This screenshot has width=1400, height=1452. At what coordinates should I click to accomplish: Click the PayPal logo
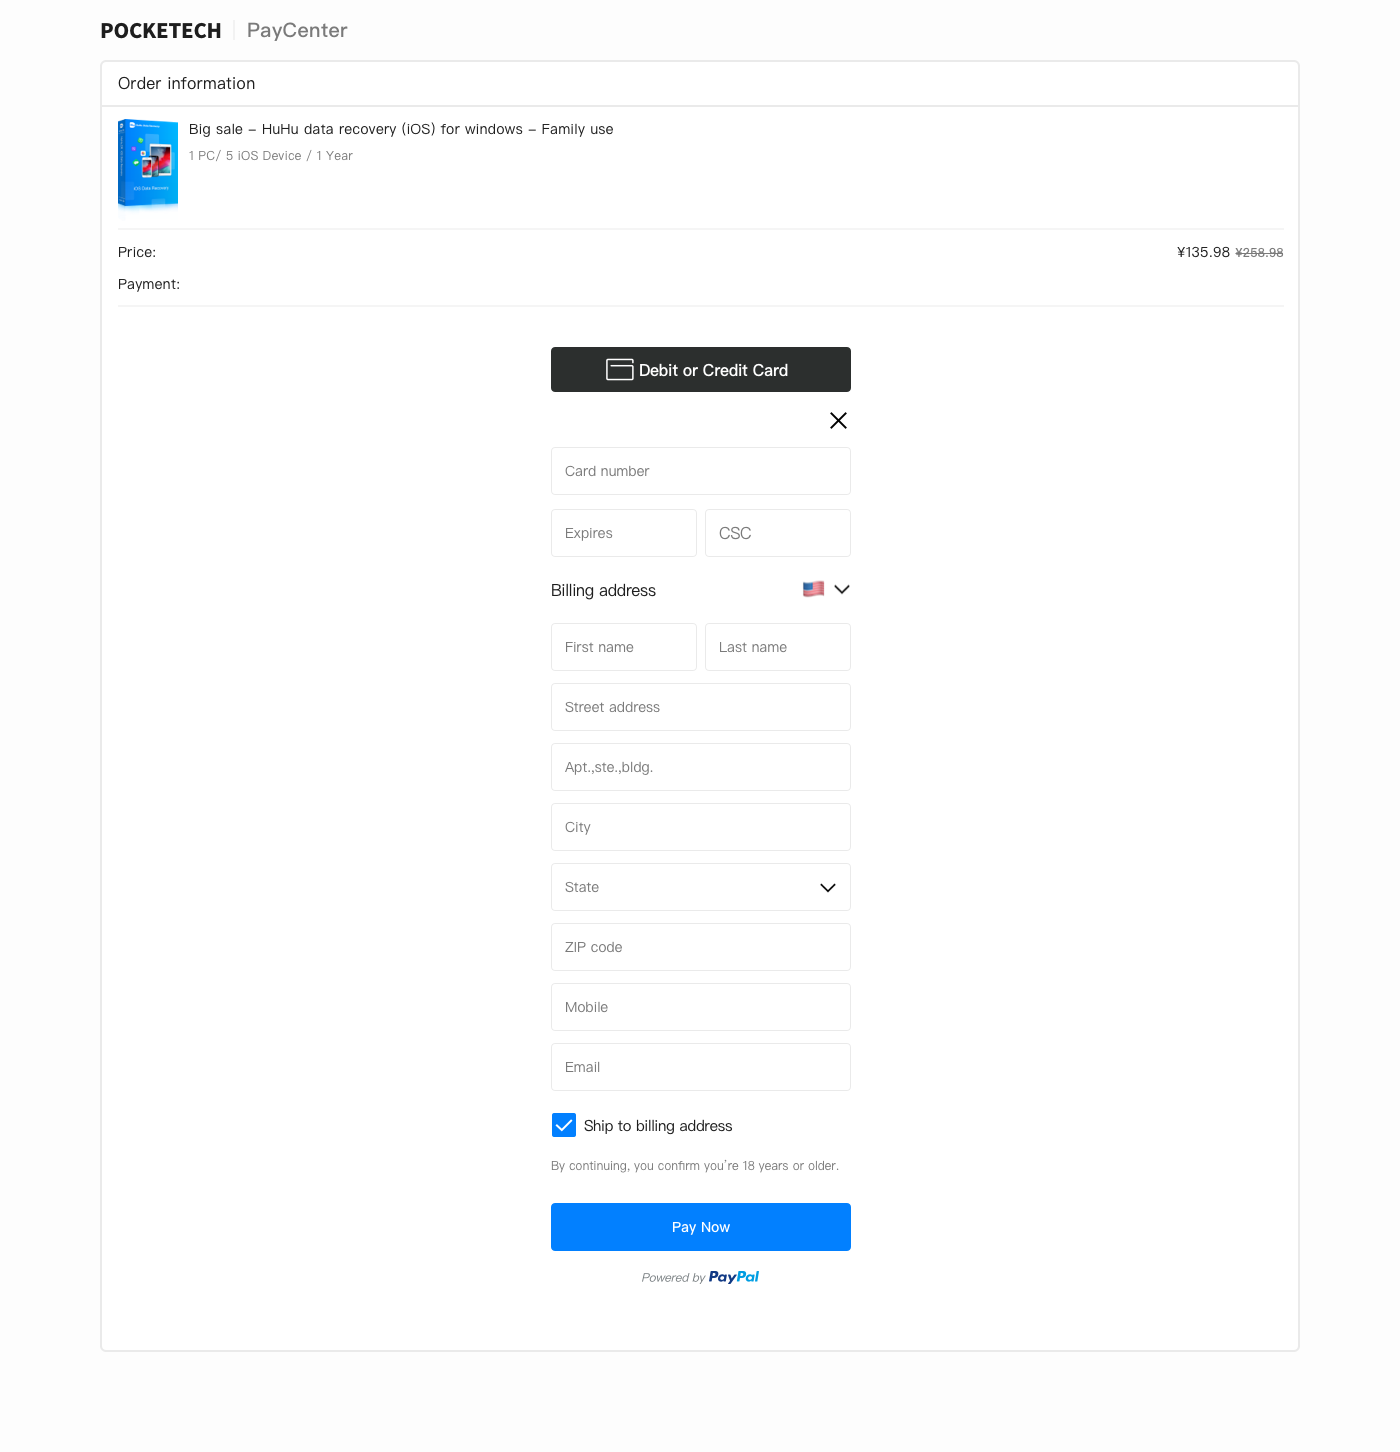(734, 1277)
